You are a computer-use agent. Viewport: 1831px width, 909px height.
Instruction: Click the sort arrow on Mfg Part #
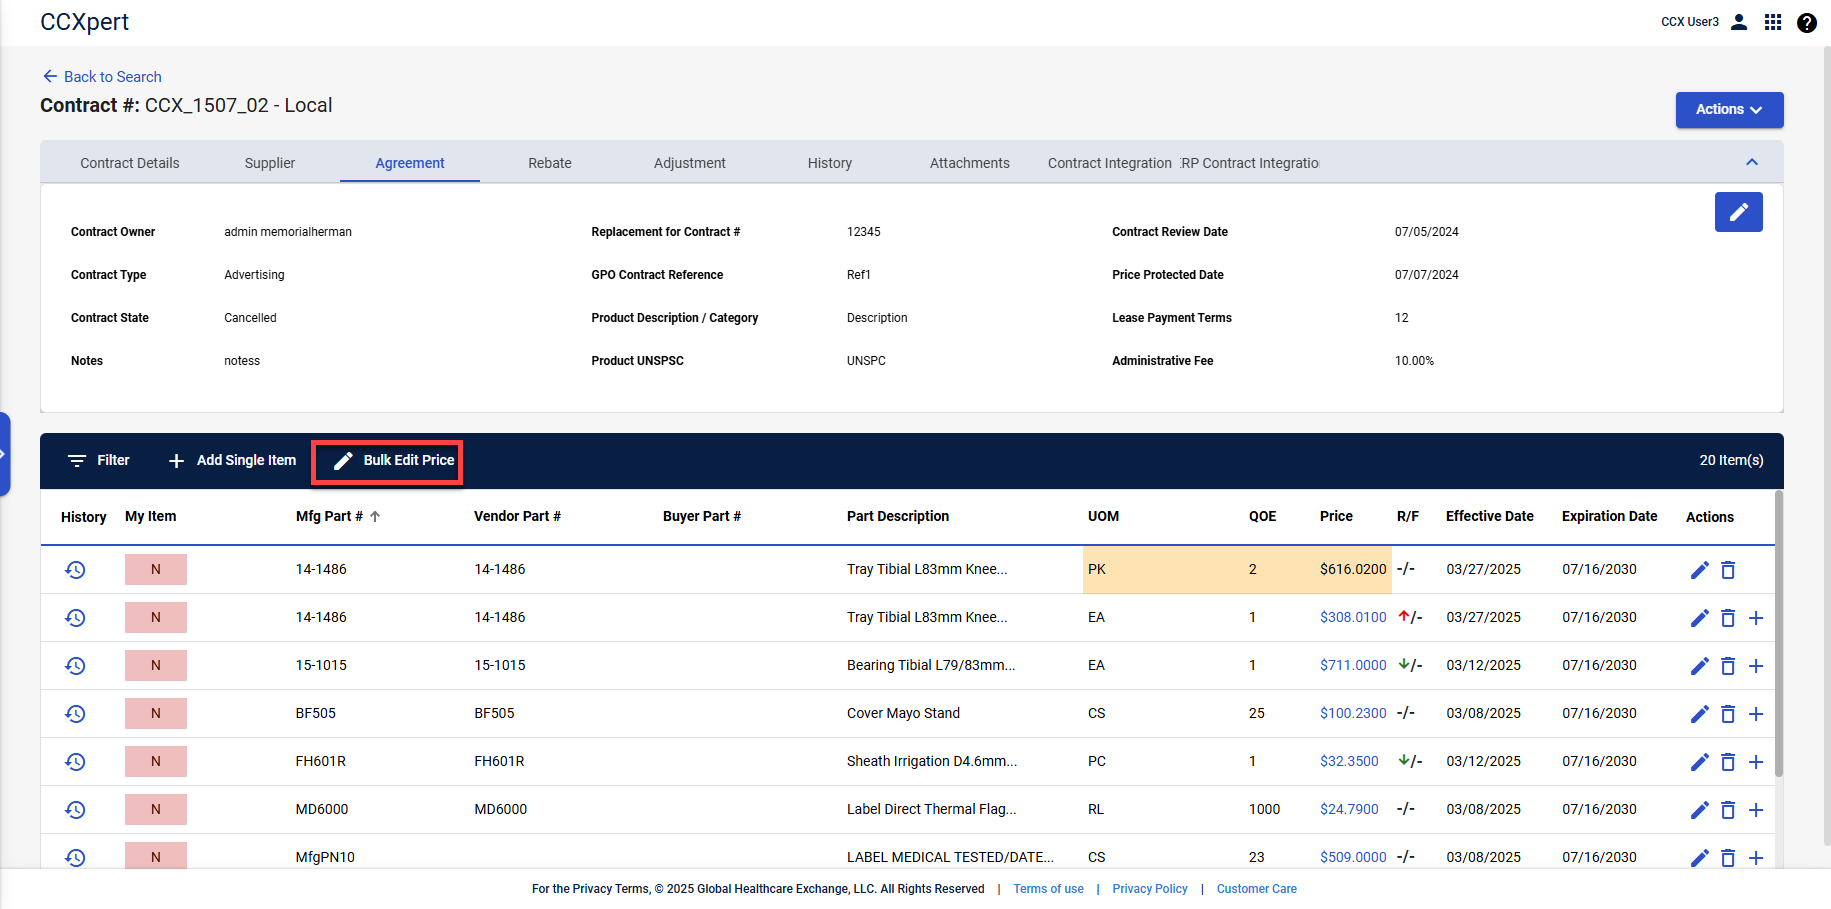374,516
